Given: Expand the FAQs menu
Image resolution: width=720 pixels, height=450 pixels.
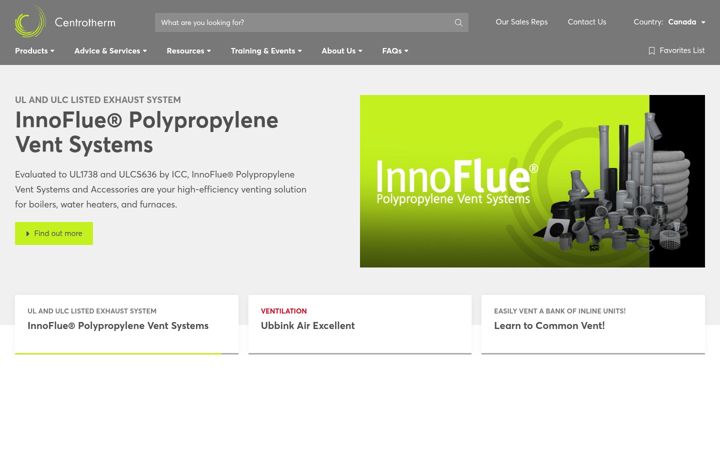Looking at the screenshot, I should pyautogui.click(x=395, y=51).
